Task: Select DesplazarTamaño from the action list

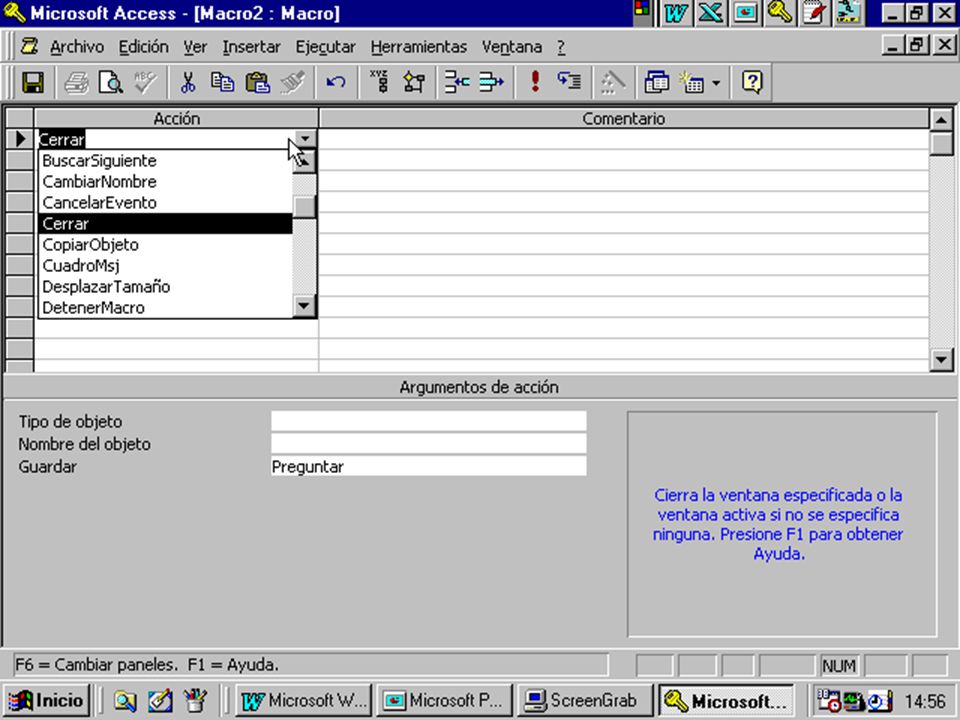Action: coord(165,286)
